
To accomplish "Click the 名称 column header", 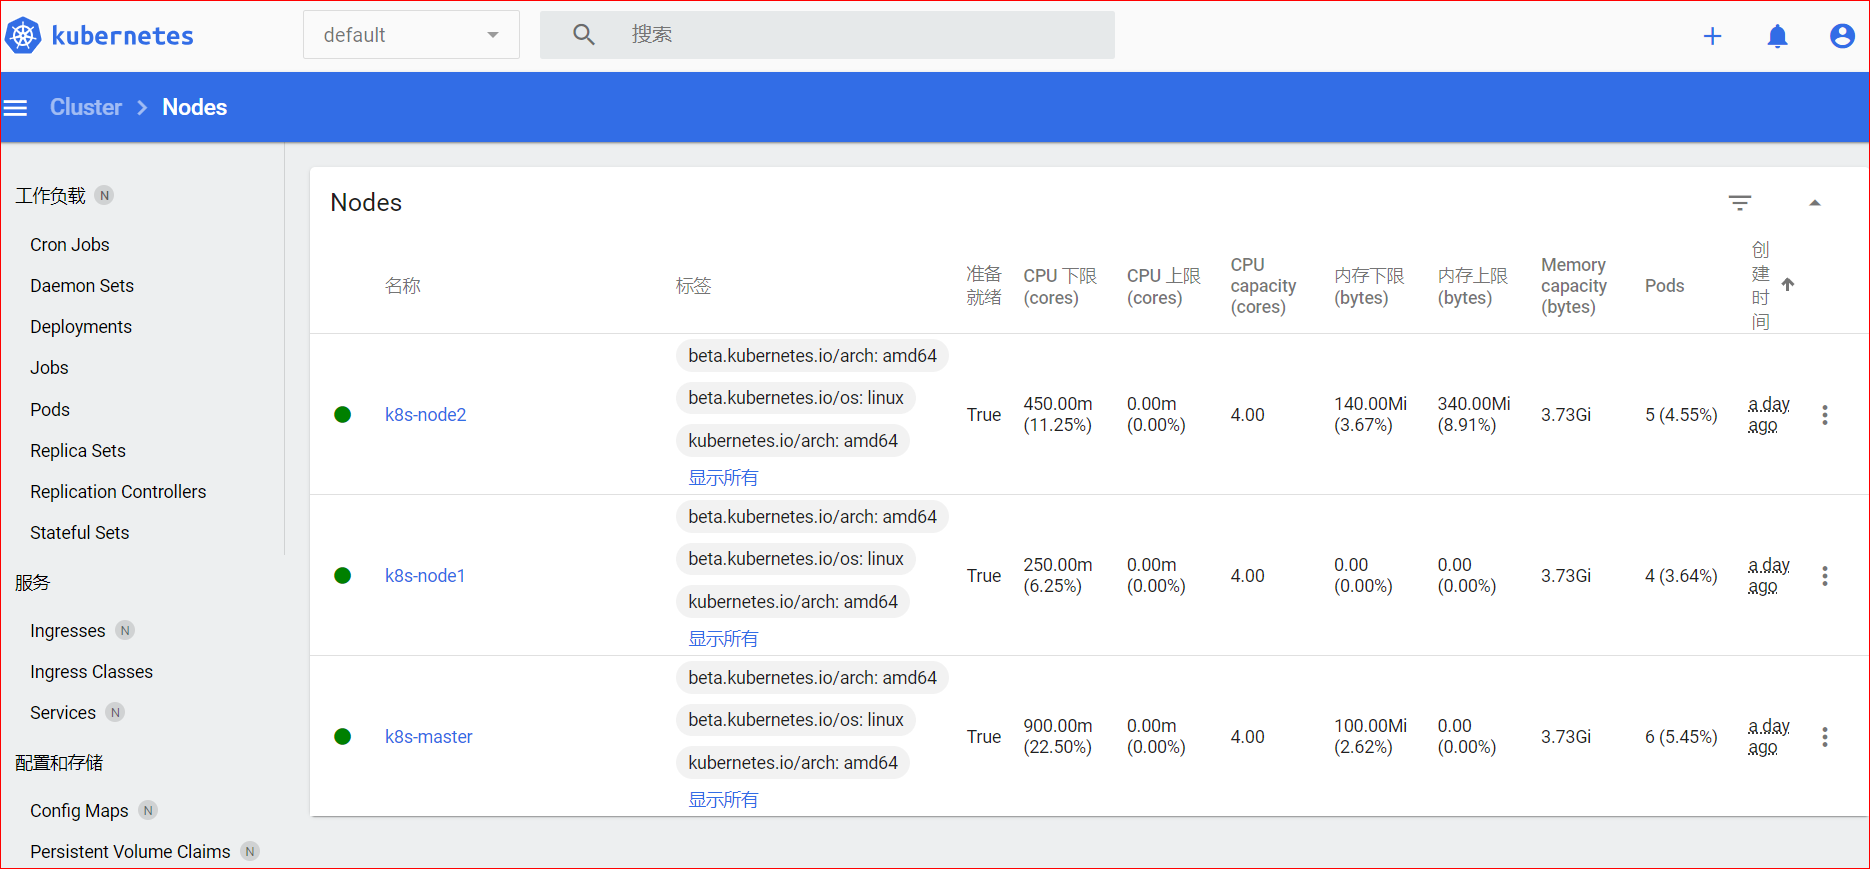I will tap(403, 286).
